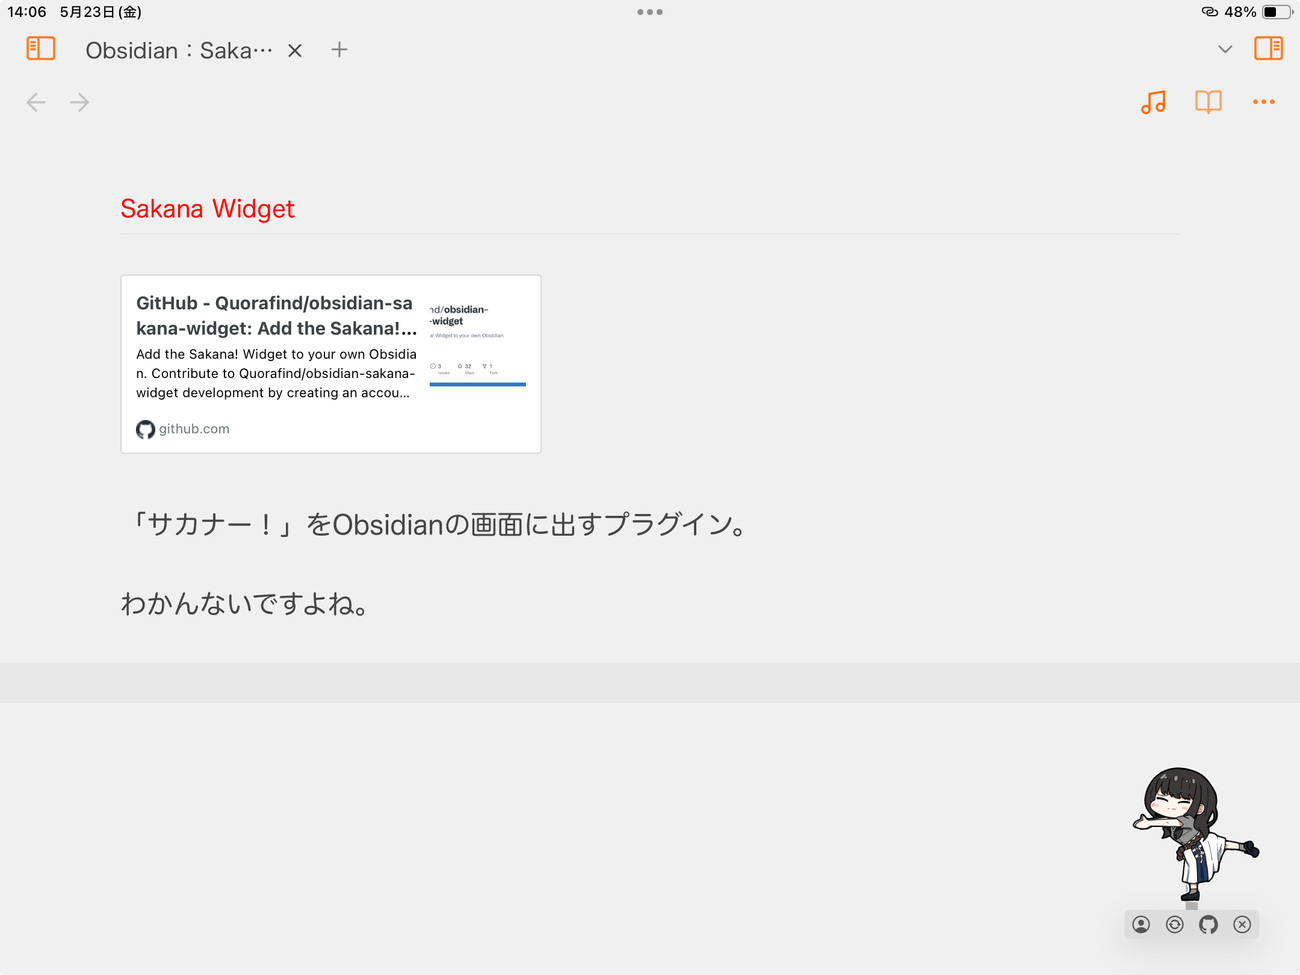Select the Obsidian : Saka… tab

179,50
